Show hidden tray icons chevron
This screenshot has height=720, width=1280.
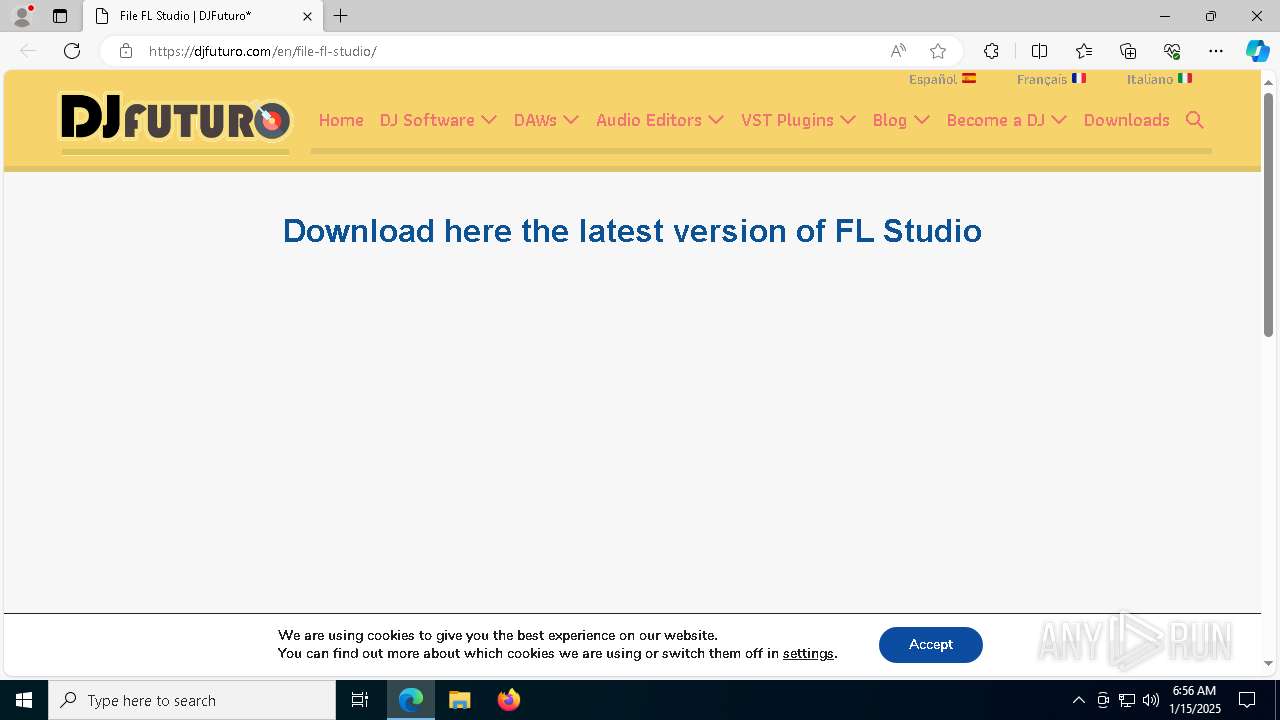tap(1078, 700)
